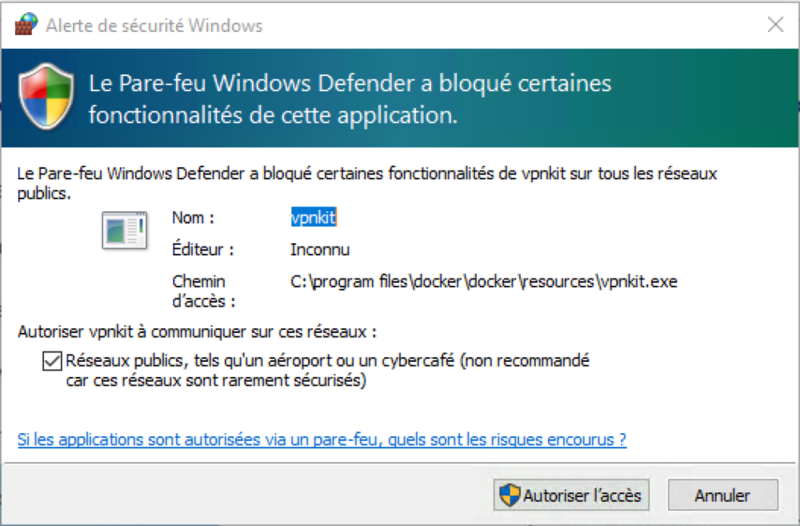Click the Chemin d'accès : label

click(203, 291)
